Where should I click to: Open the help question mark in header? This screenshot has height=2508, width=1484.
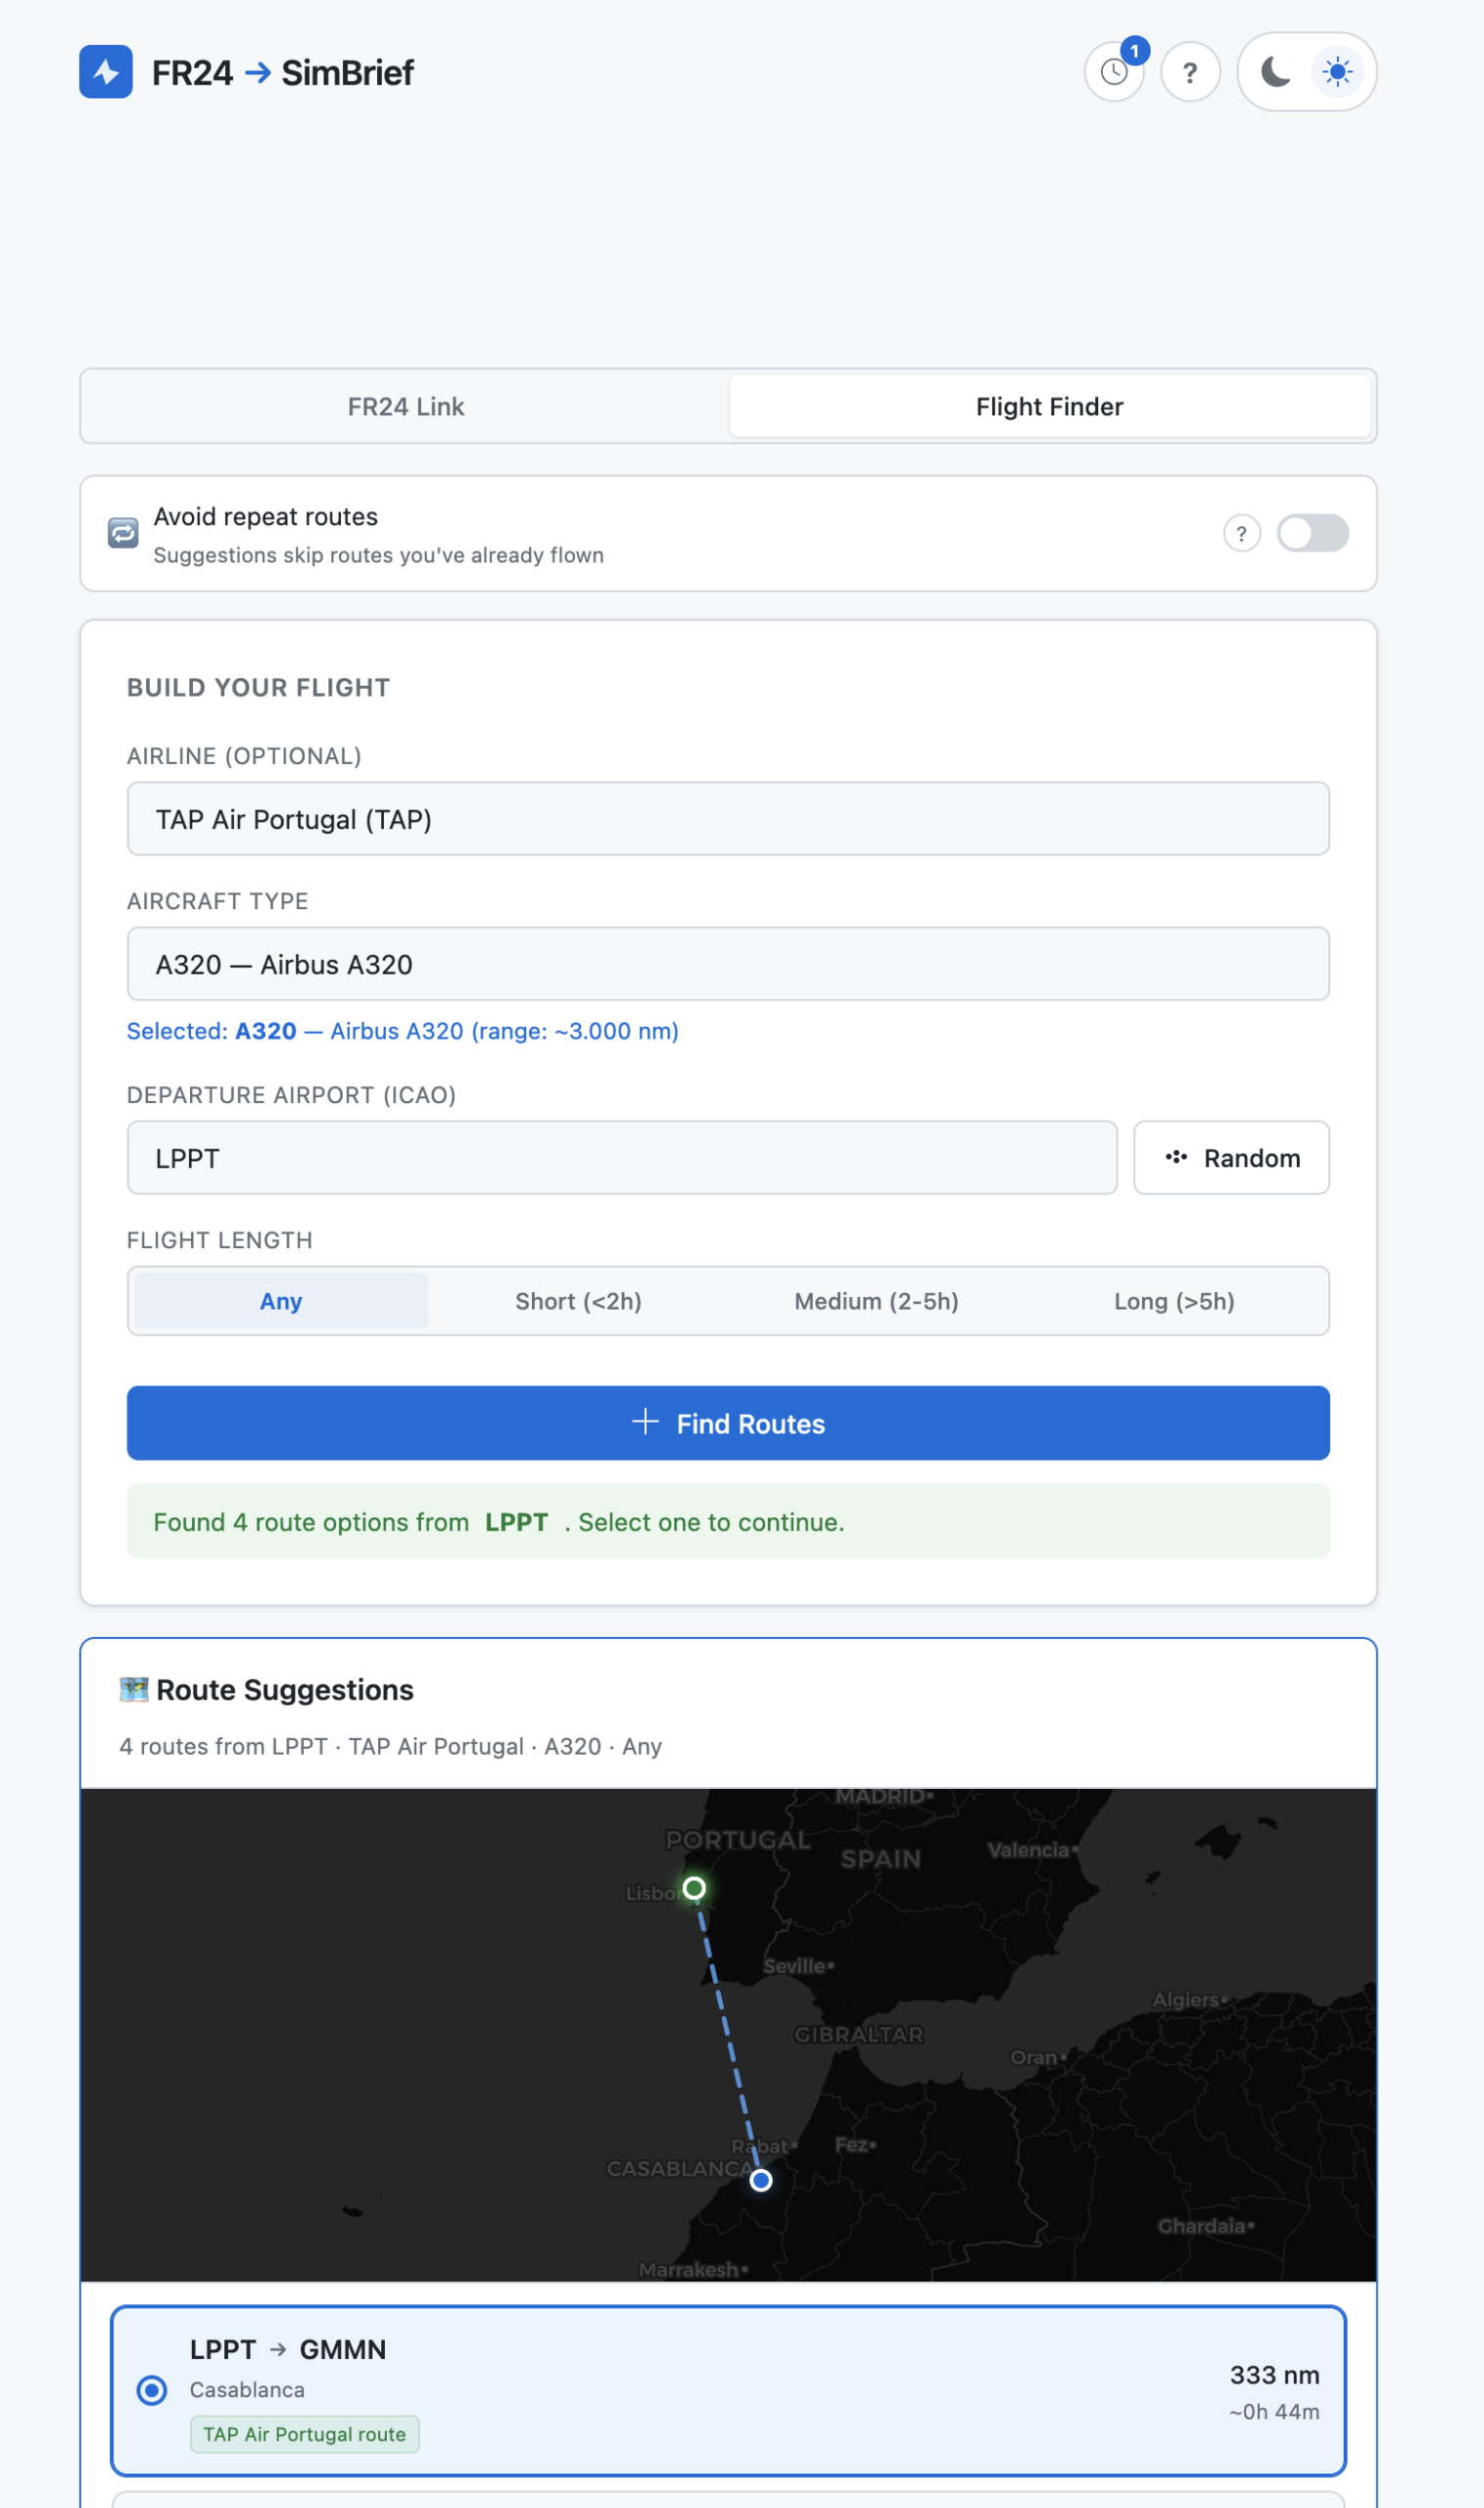tap(1190, 72)
